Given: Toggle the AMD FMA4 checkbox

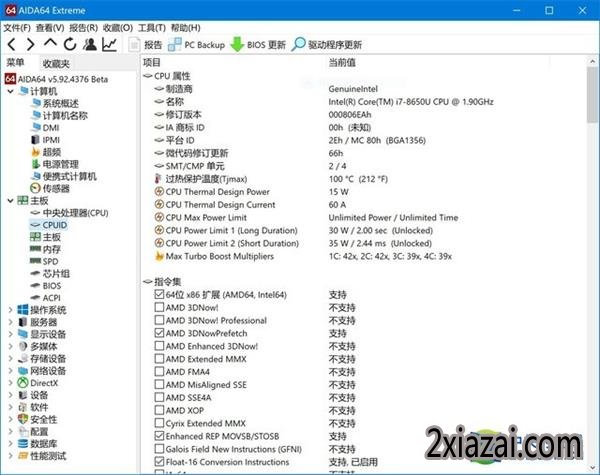Looking at the screenshot, I should 159,372.
